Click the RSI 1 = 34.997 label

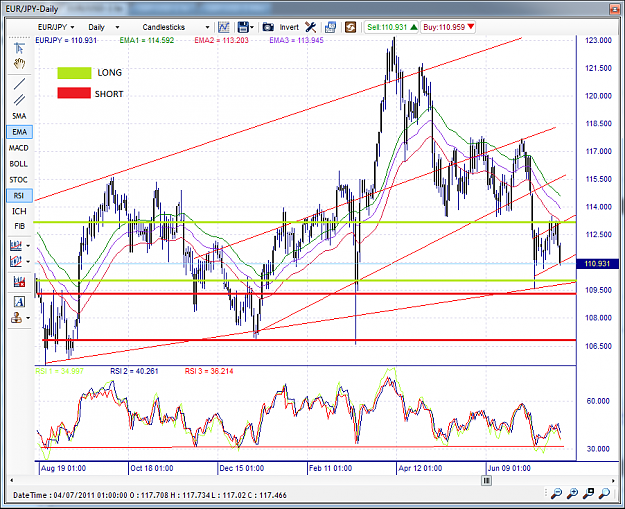point(59,371)
